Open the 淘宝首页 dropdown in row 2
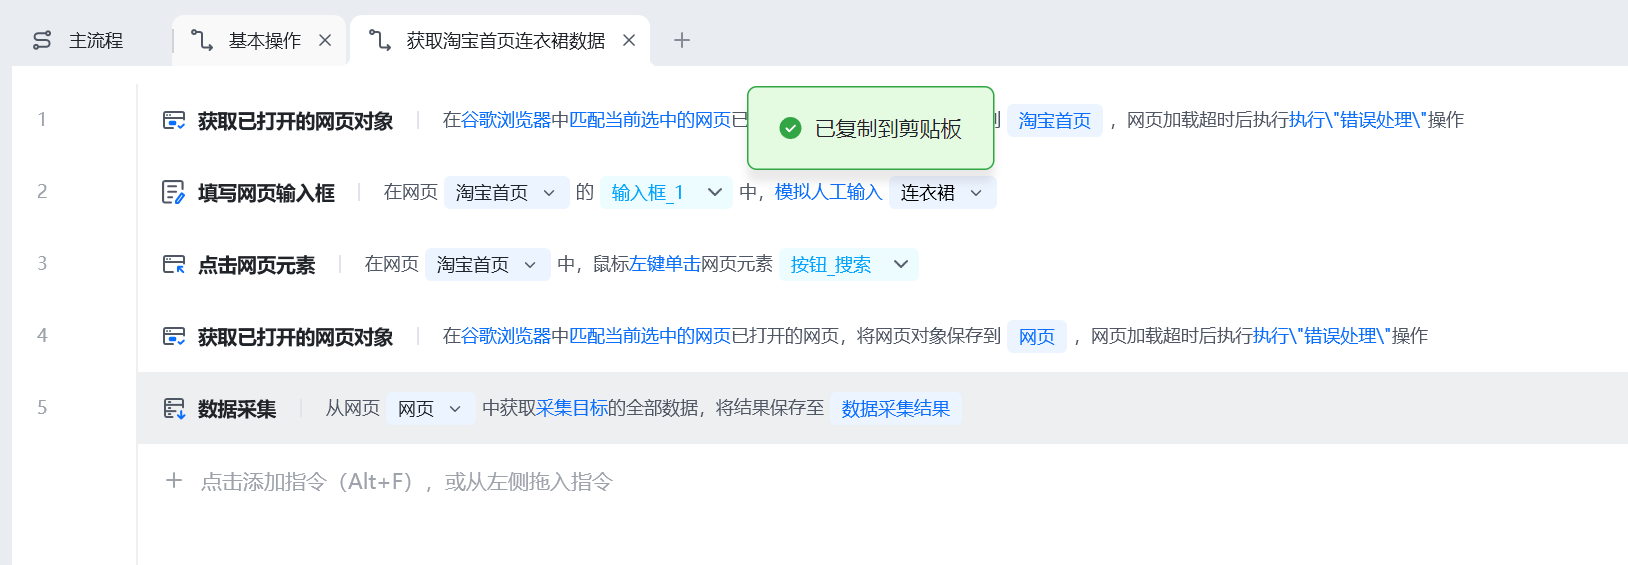 (x=506, y=192)
